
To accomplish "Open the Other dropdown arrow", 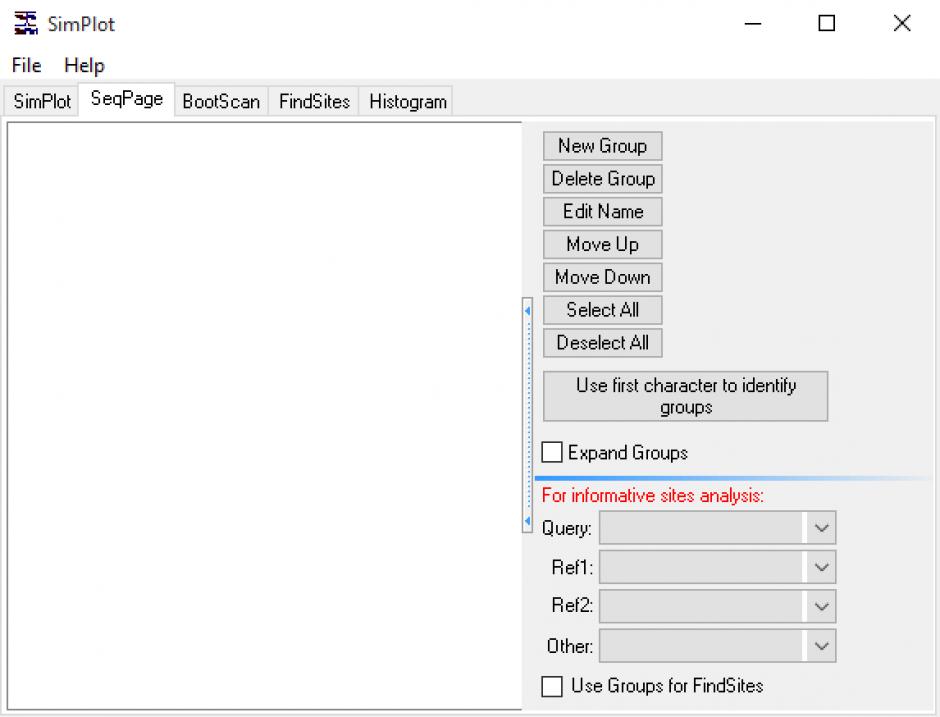I will tap(821, 646).
